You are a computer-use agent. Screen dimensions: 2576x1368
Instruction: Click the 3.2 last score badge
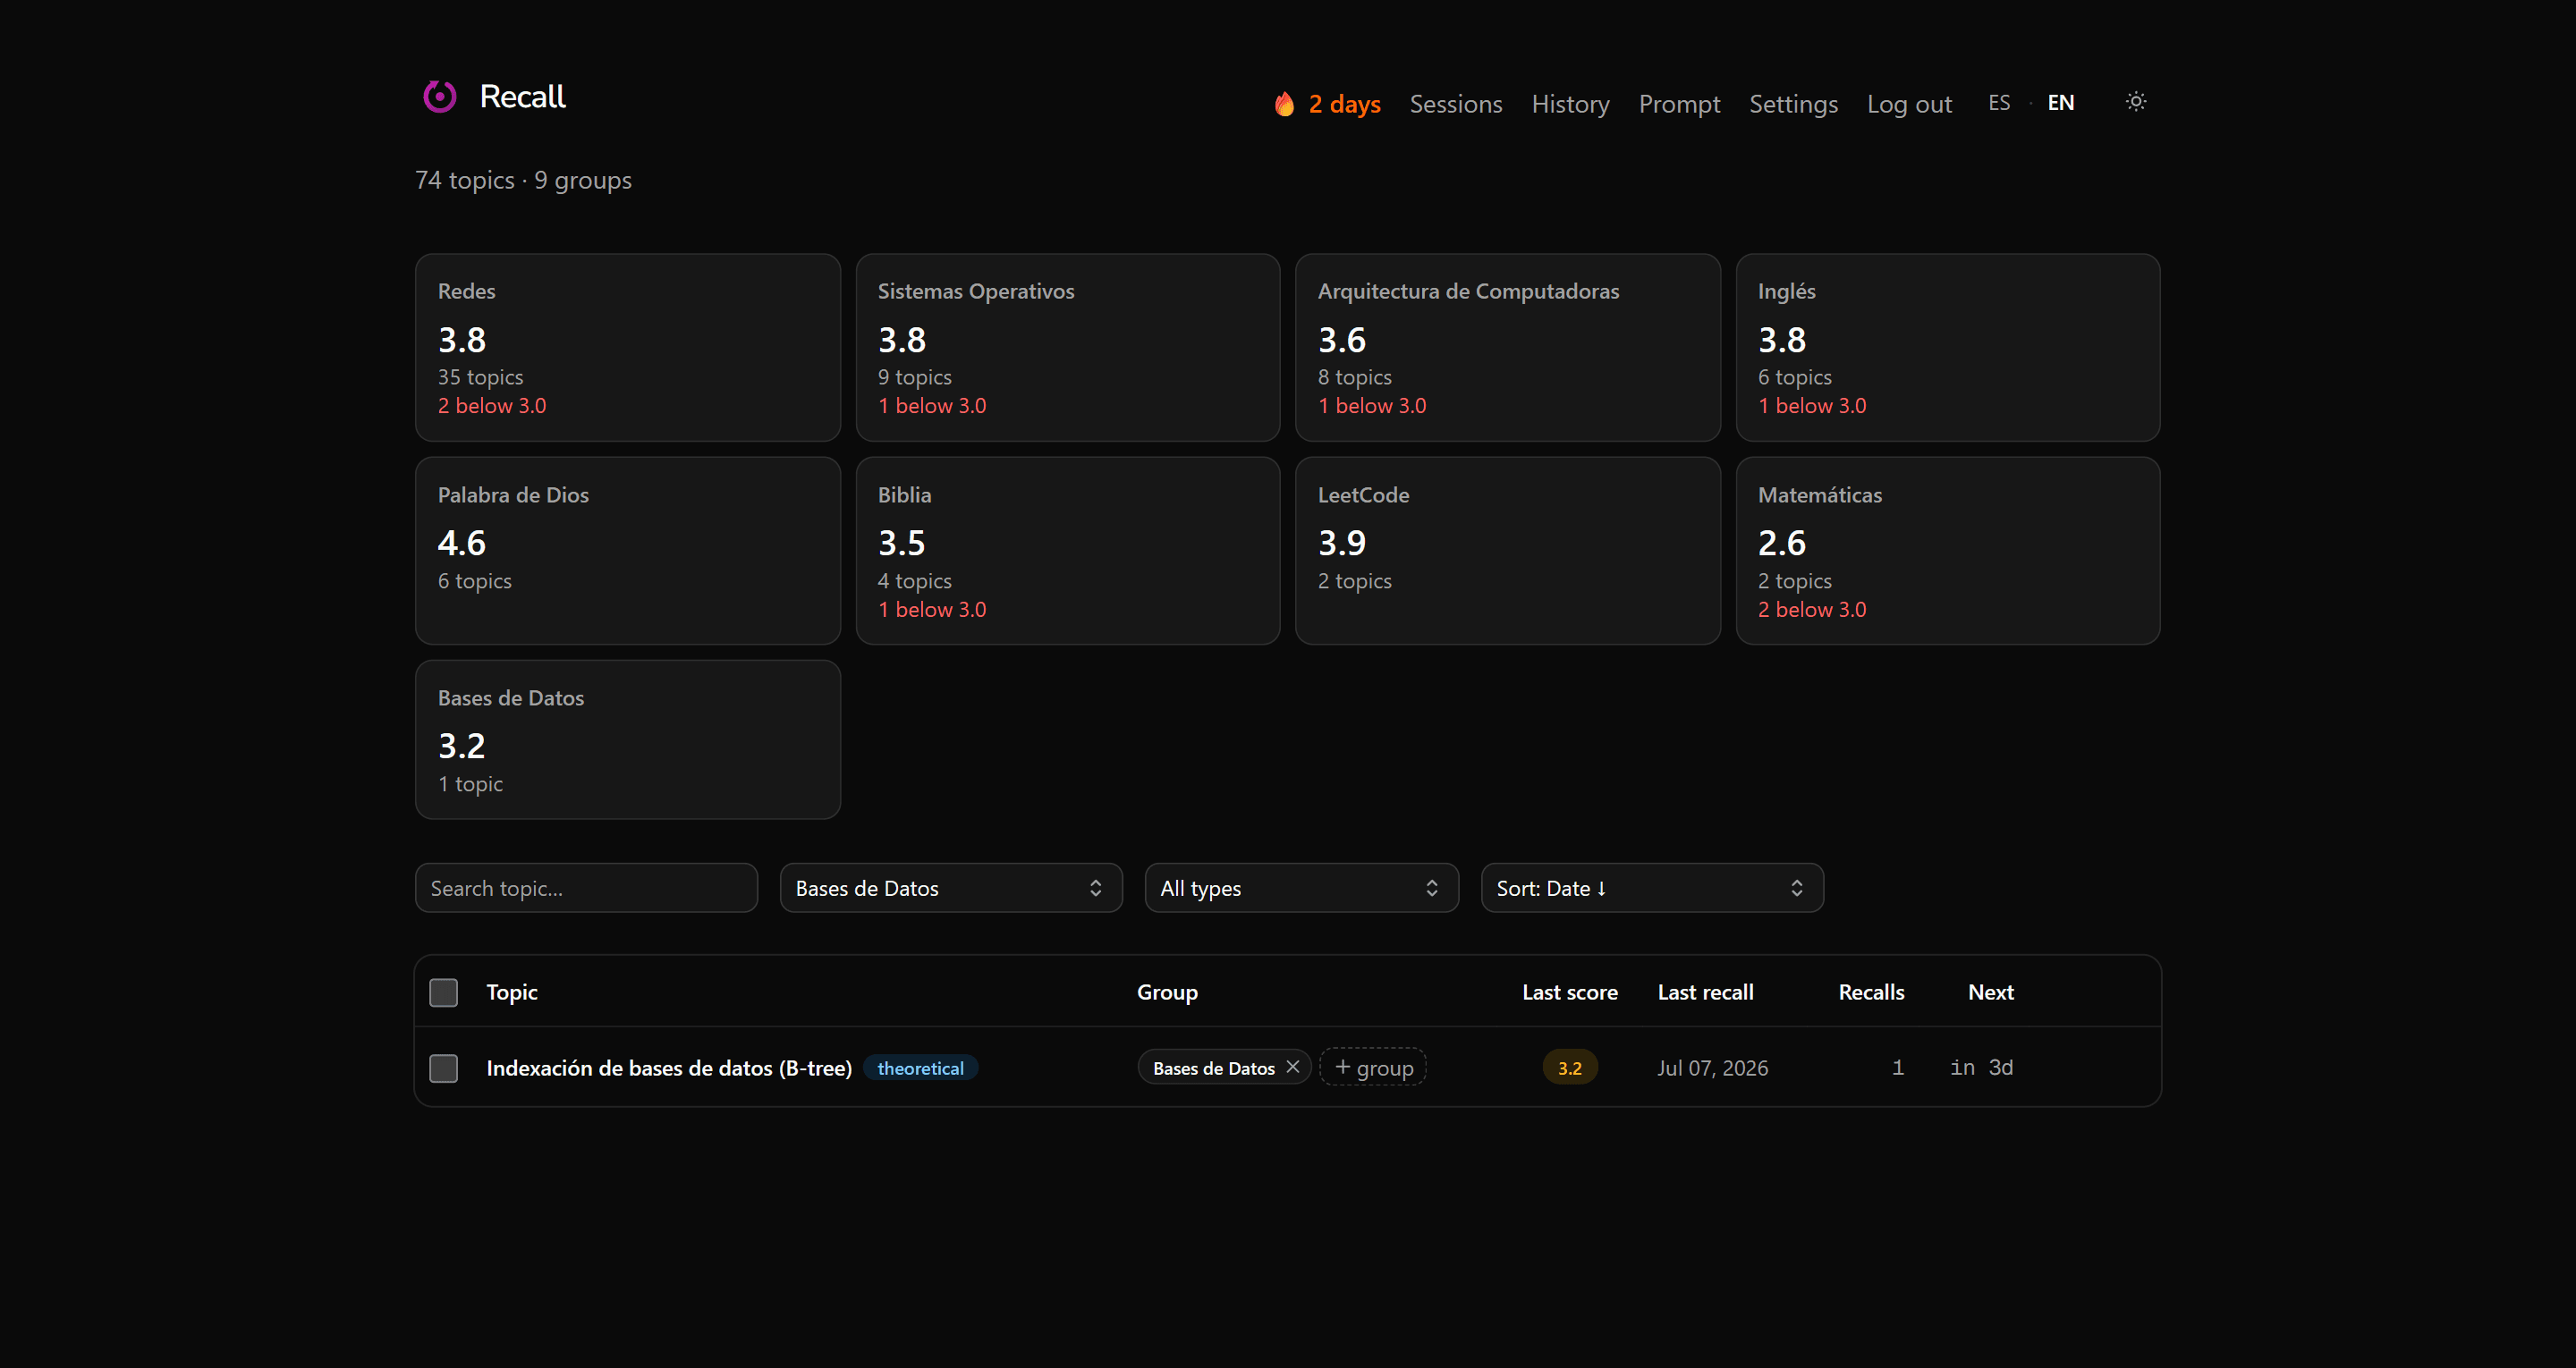pos(1569,1068)
